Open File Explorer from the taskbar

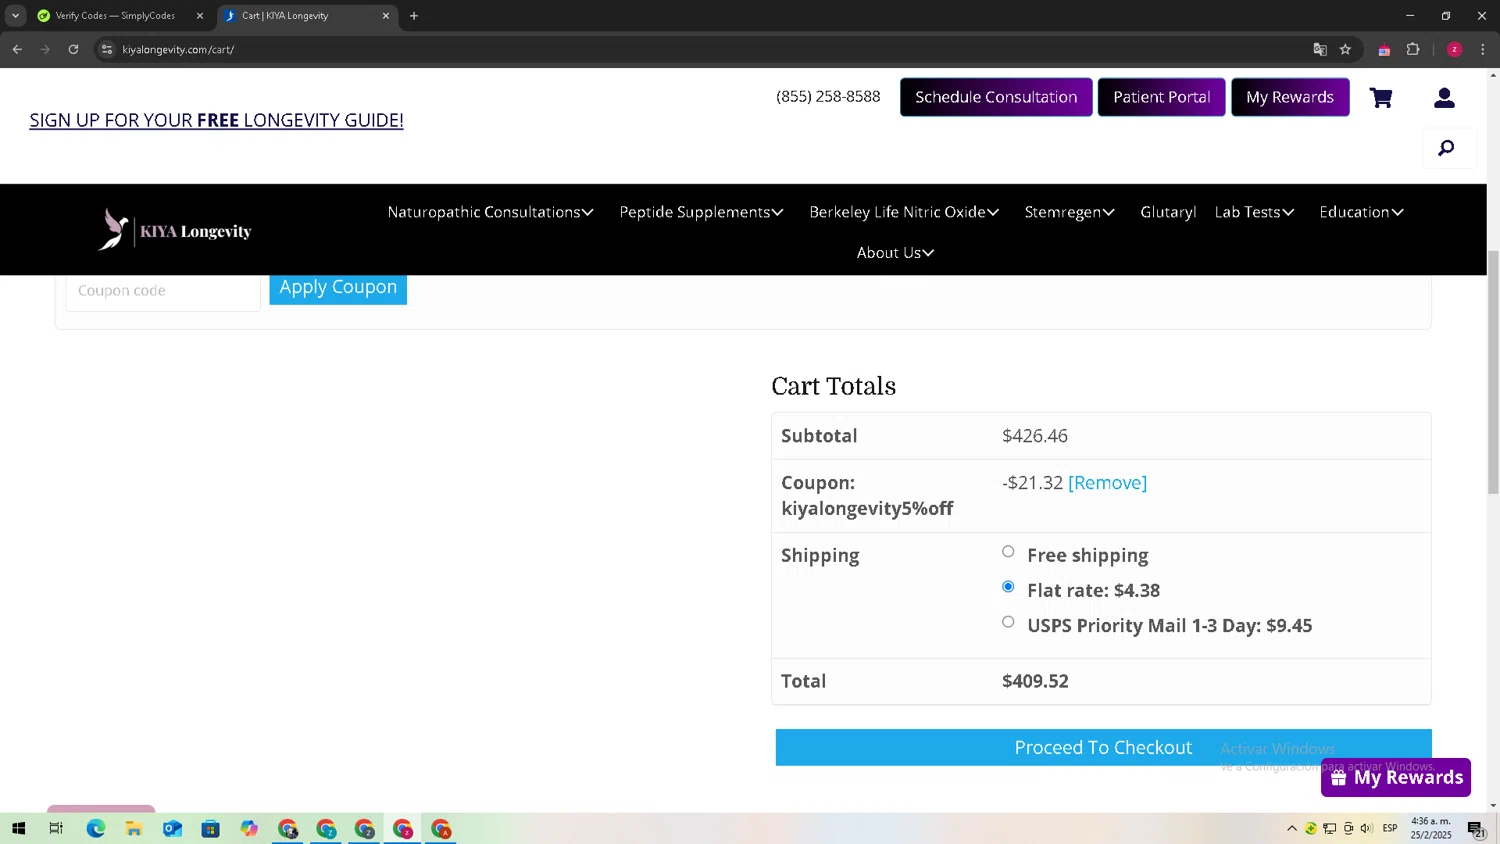(x=133, y=828)
